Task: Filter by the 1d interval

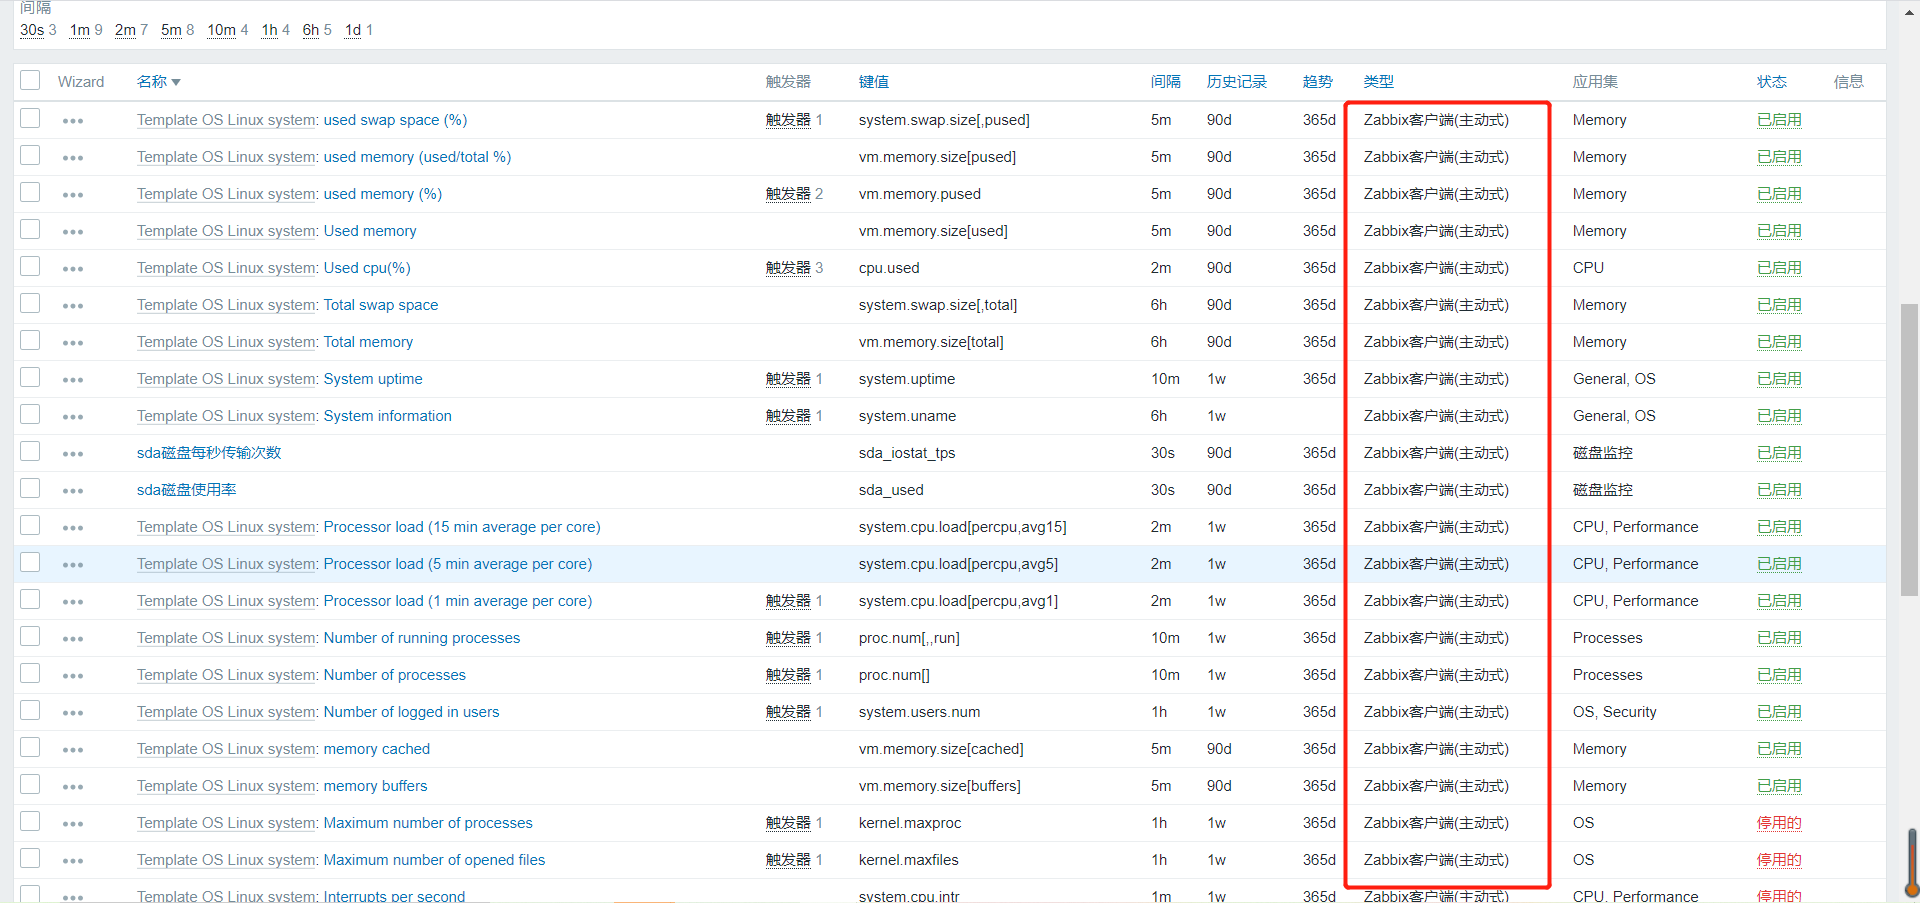Action: pyautogui.click(x=353, y=30)
